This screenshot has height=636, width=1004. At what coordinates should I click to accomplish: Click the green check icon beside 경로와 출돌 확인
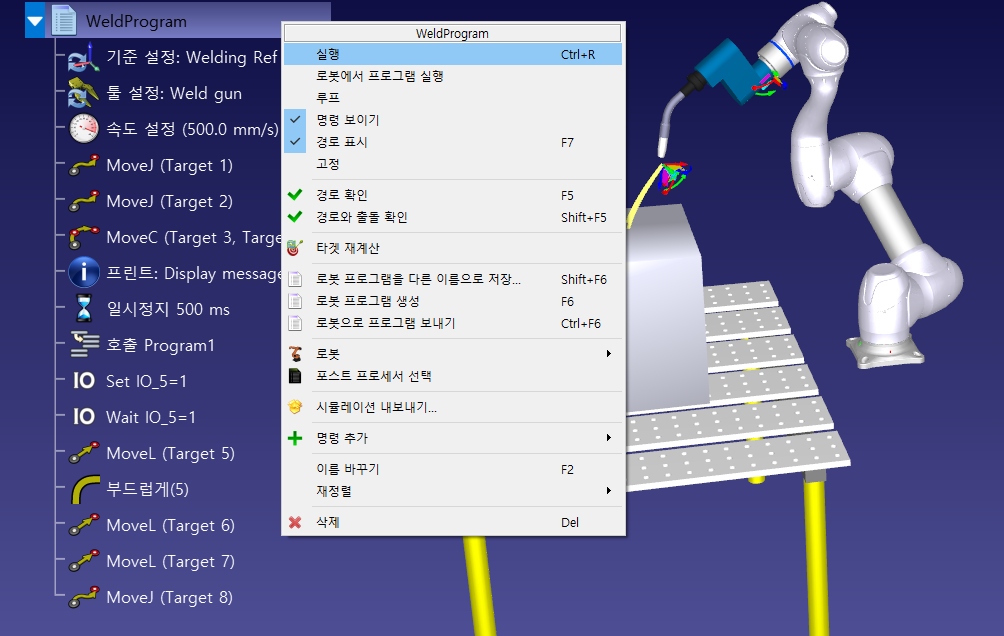coord(295,217)
